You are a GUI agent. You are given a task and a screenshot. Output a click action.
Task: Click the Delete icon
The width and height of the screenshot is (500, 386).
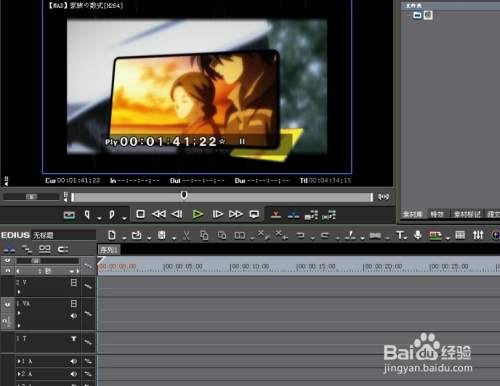pyautogui.click(x=264, y=235)
